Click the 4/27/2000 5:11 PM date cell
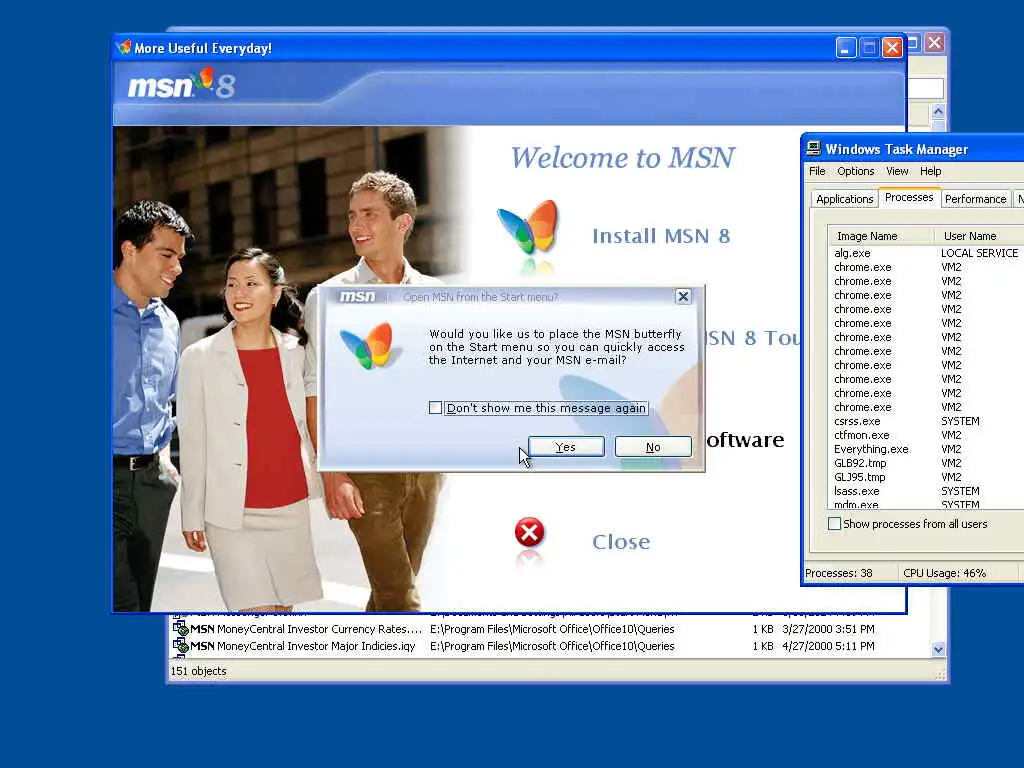Viewport: 1024px width, 768px height. 828,646
